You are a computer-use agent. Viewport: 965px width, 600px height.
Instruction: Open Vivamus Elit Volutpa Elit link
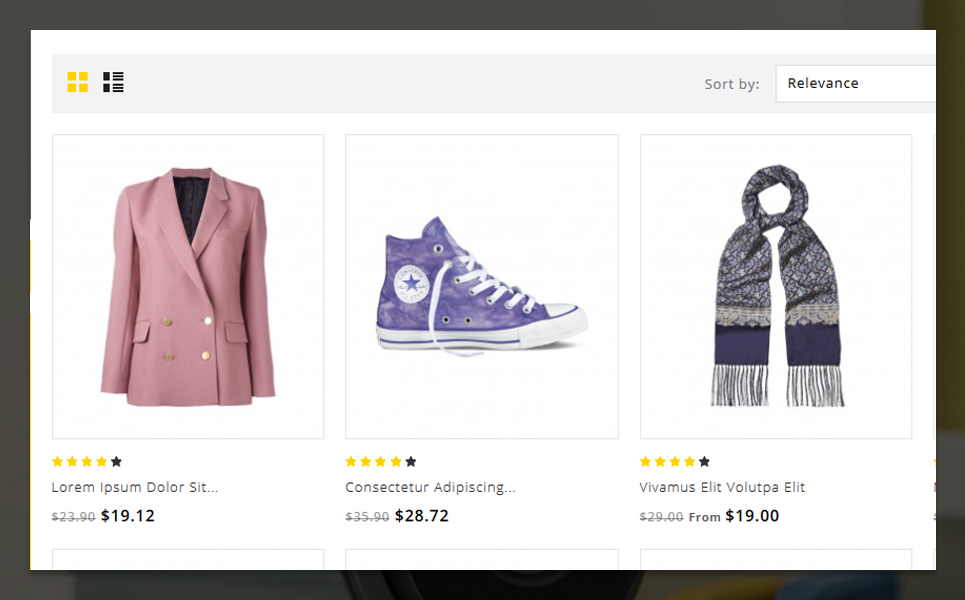(722, 487)
